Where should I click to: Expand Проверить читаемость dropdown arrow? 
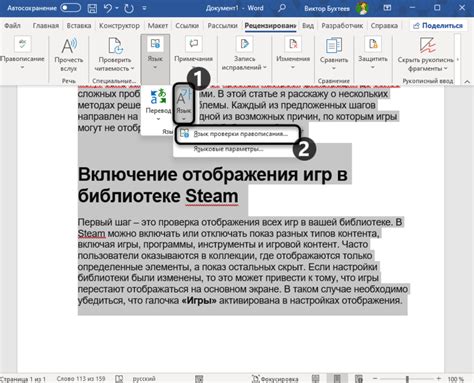pos(132,68)
